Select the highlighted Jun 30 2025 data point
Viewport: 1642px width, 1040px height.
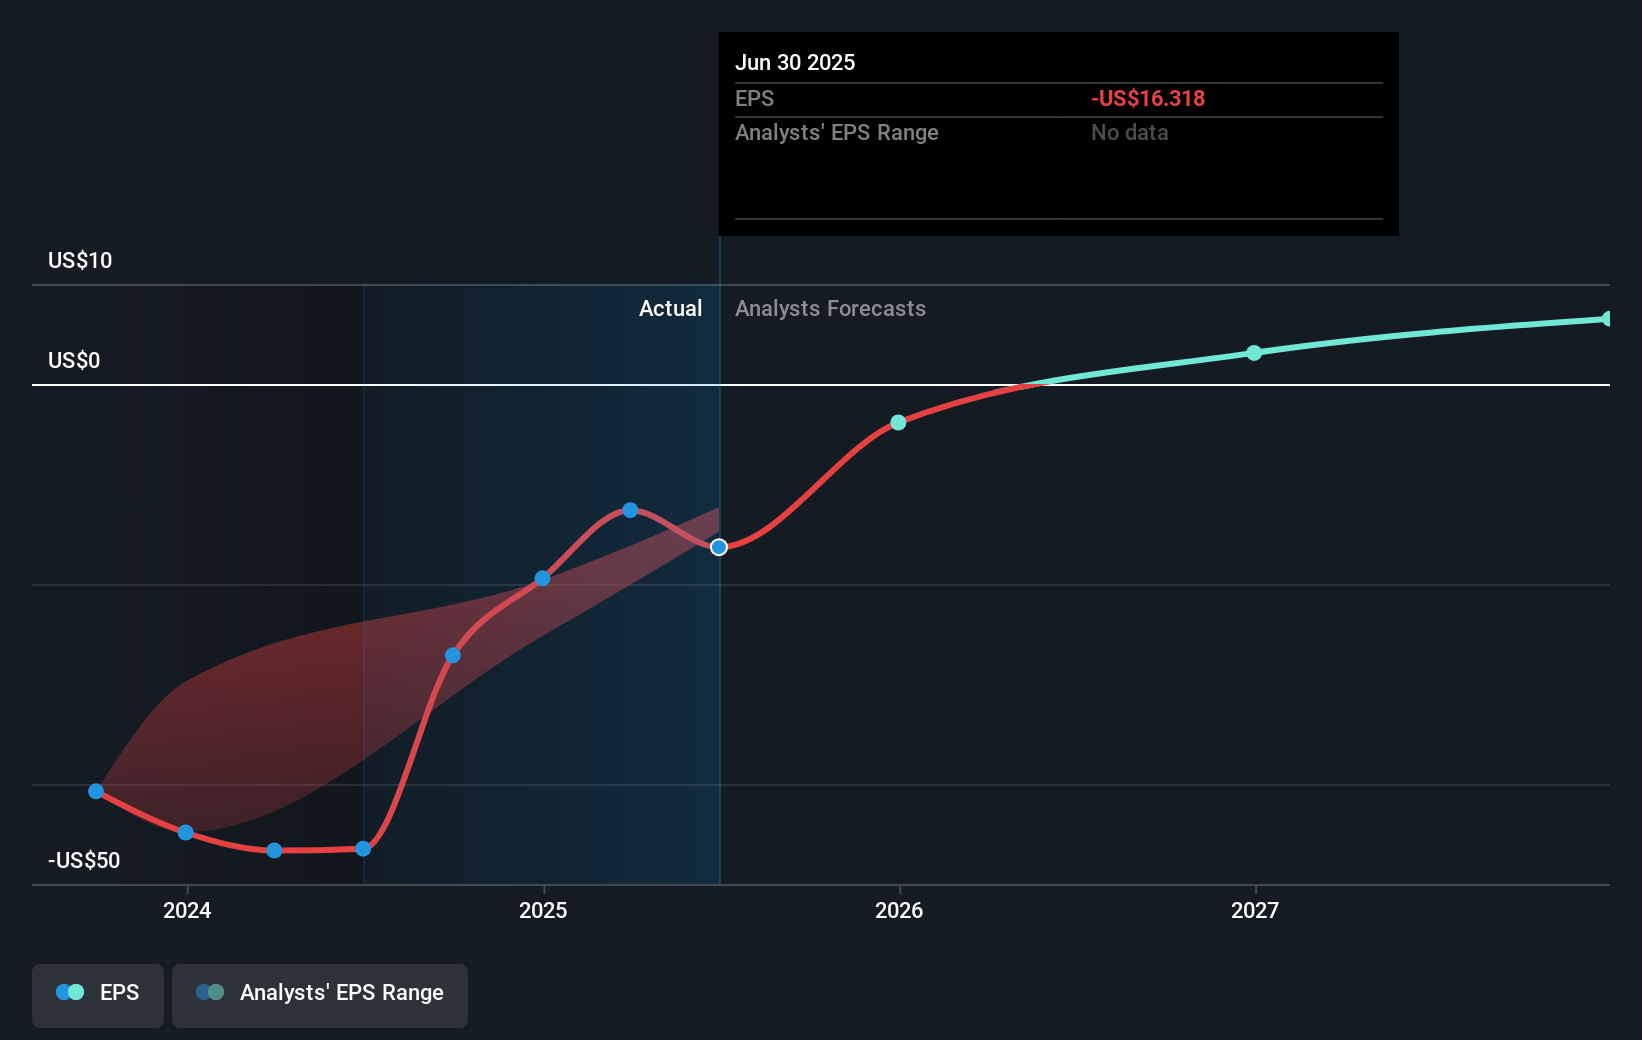tap(718, 546)
